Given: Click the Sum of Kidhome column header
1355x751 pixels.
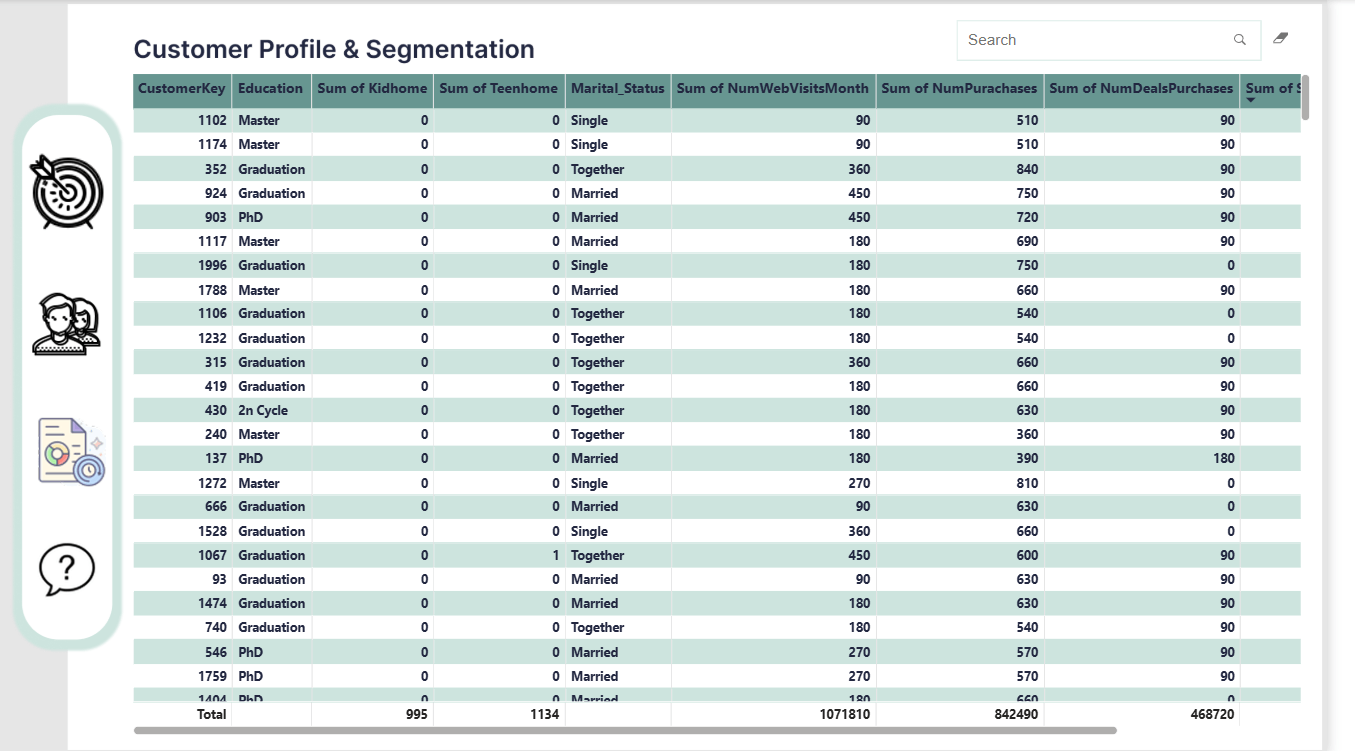Looking at the screenshot, I should tap(372, 88).
